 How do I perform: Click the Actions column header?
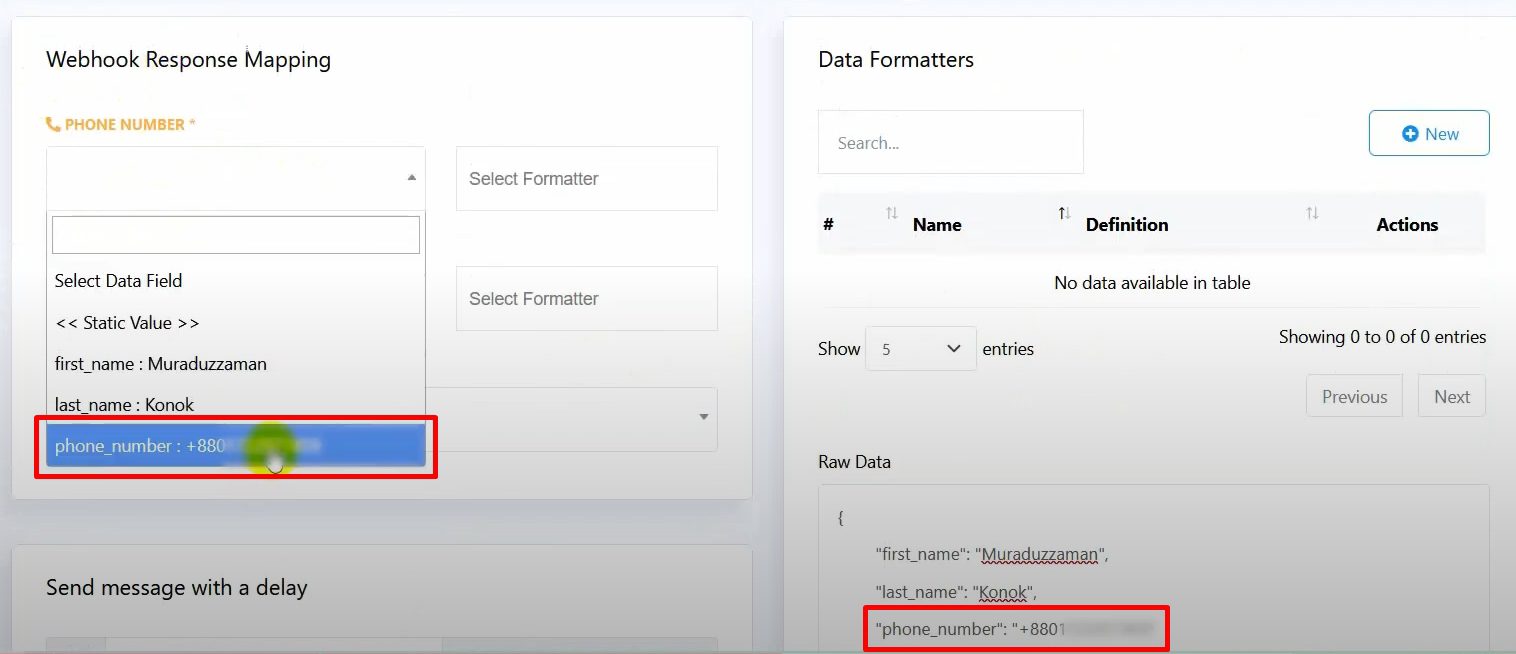tap(1406, 225)
